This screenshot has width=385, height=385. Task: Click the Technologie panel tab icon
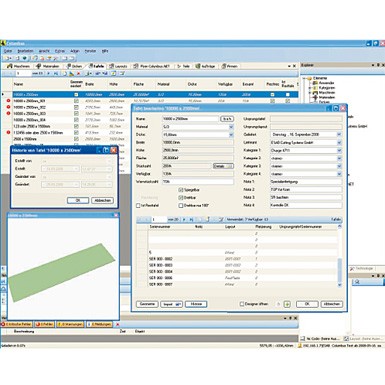pyautogui.click(x=352, y=268)
